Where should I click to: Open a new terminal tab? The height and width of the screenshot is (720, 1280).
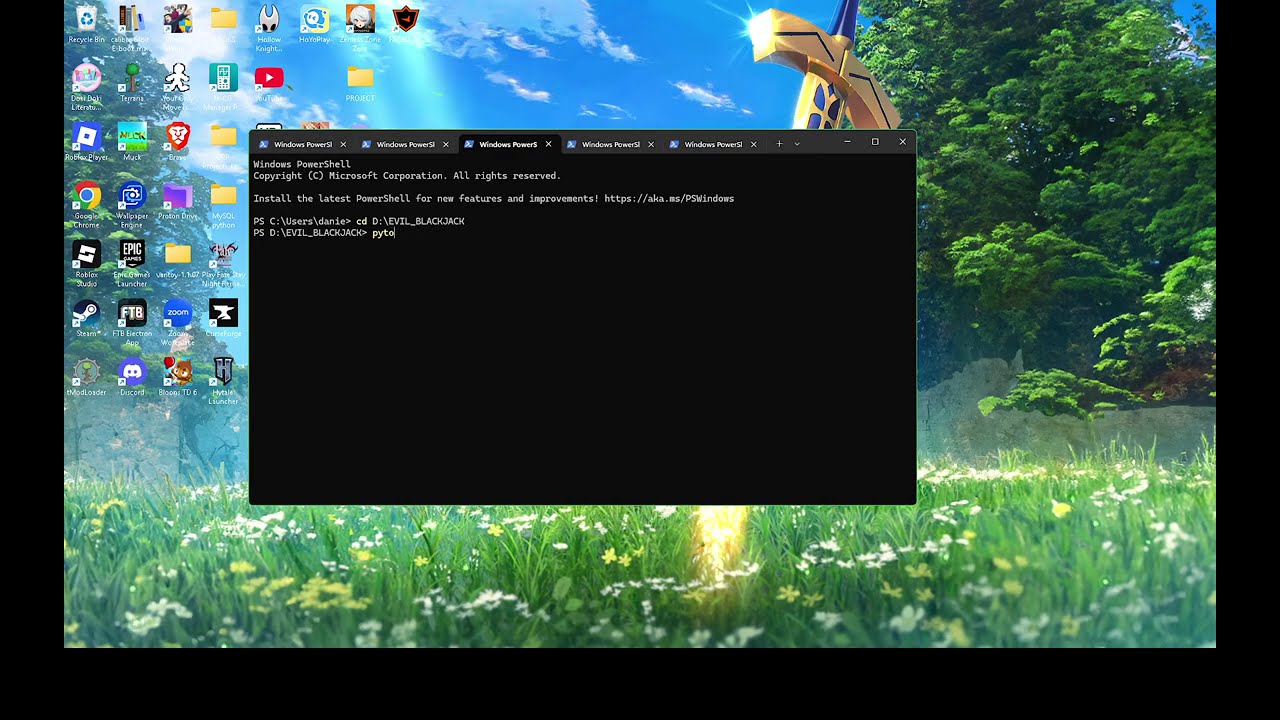(779, 144)
